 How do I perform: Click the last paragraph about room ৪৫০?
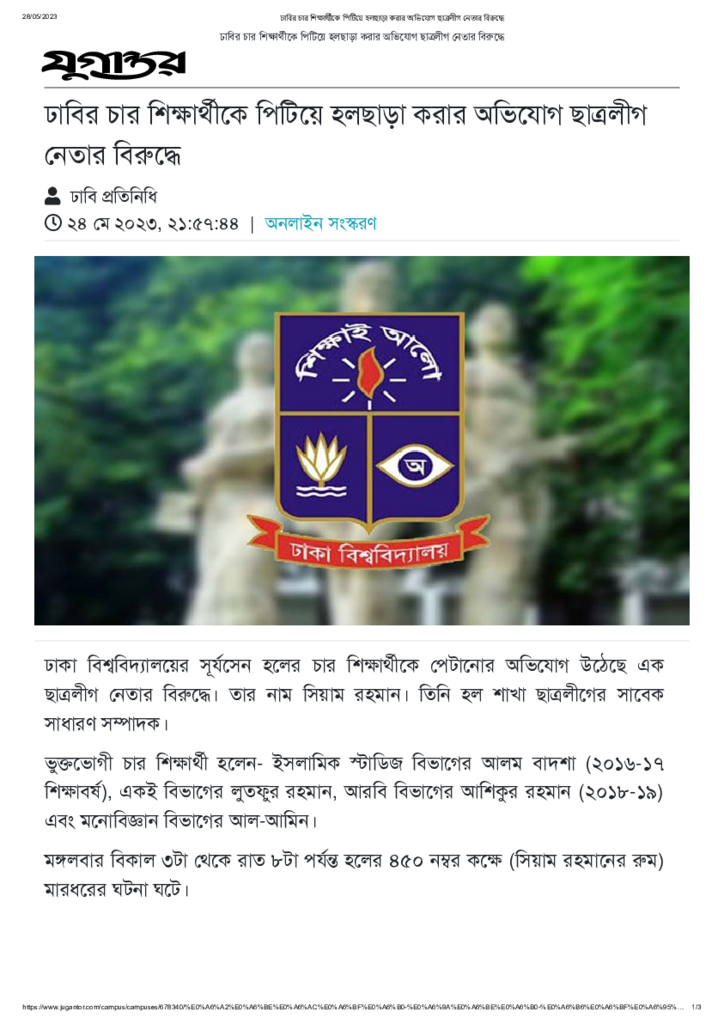pyautogui.click(x=354, y=875)
